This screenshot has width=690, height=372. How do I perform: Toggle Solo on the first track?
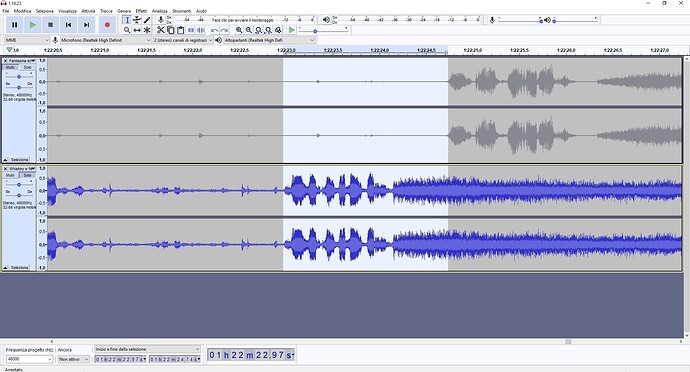click(x=27, y=67)
